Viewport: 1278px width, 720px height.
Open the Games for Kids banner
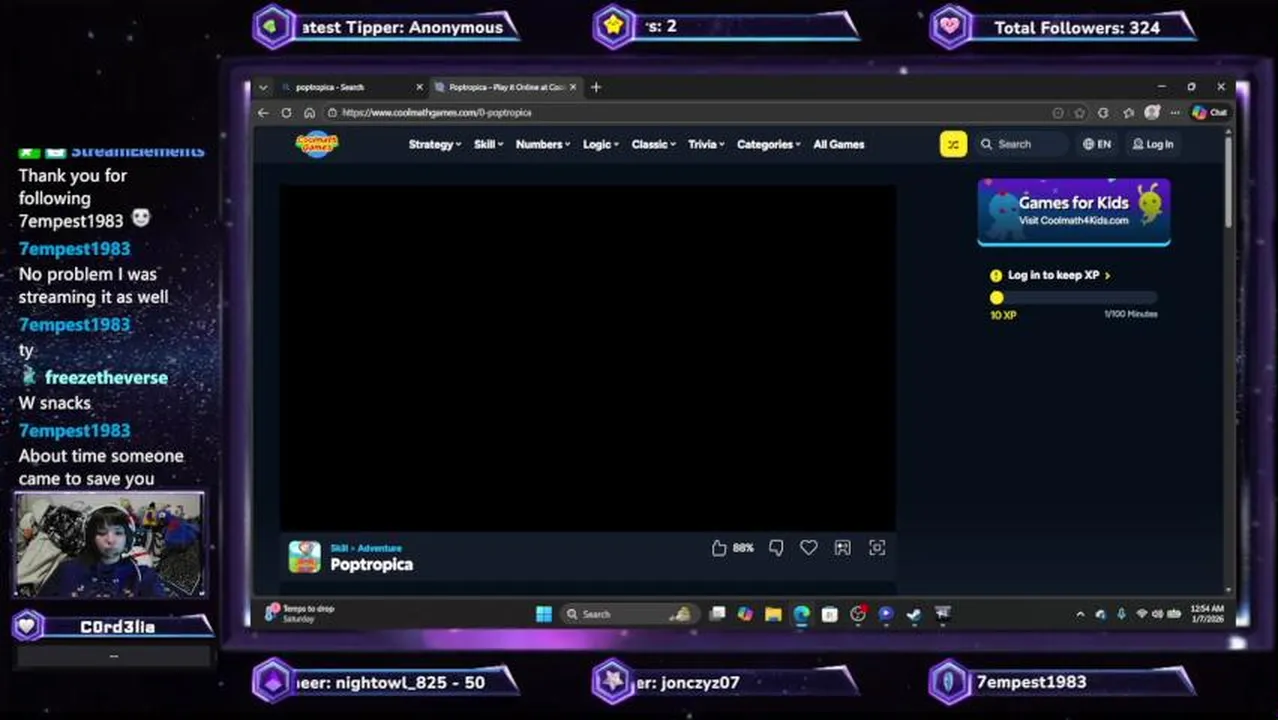pyautogui.click(x=1074, y=212)
